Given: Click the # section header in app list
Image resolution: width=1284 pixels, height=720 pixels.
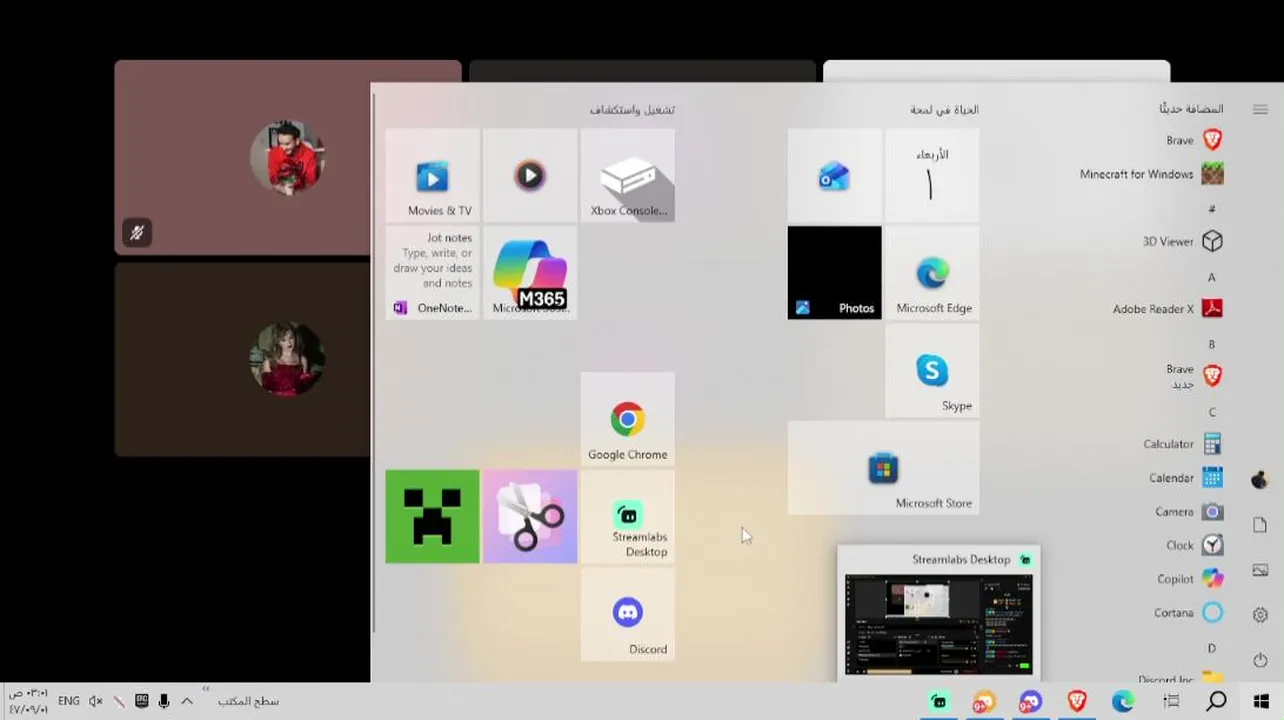Looking at the screenshot, I should click(x=1211, y=209).
